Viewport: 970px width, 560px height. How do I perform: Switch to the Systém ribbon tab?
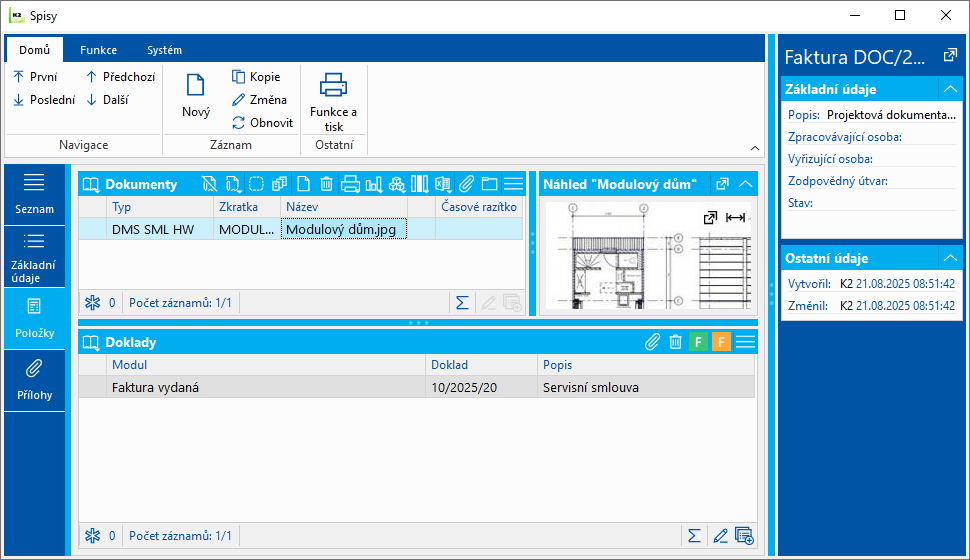tap(165, 50)
